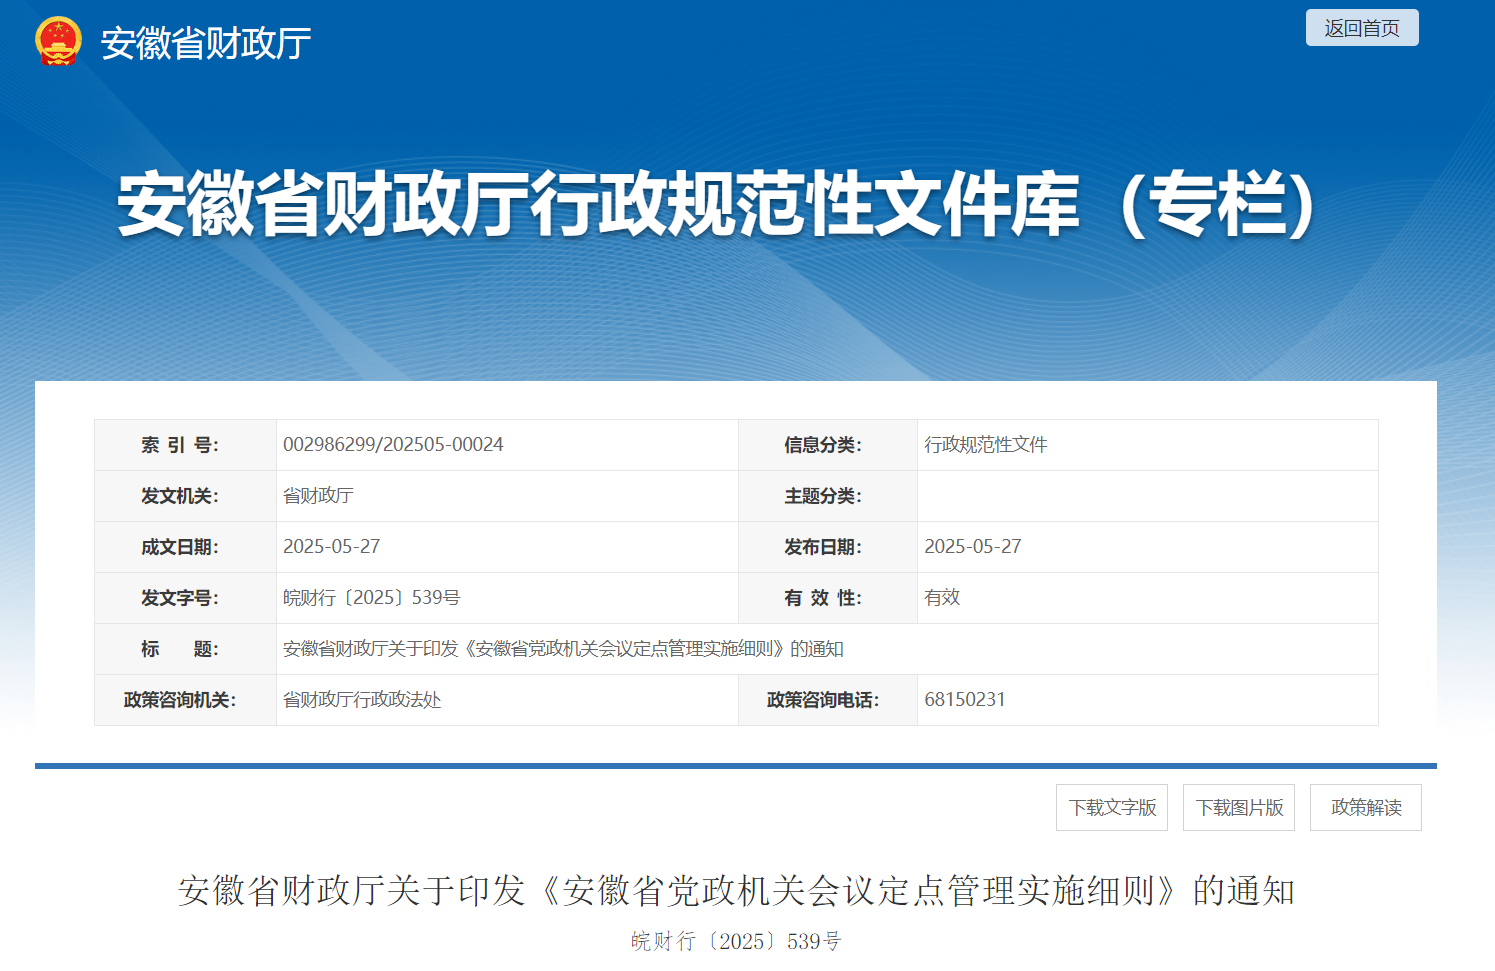The image size is (1495, 971).
Task: Select 2025-05-27 next to 发布日期
Action: (973, 547)
